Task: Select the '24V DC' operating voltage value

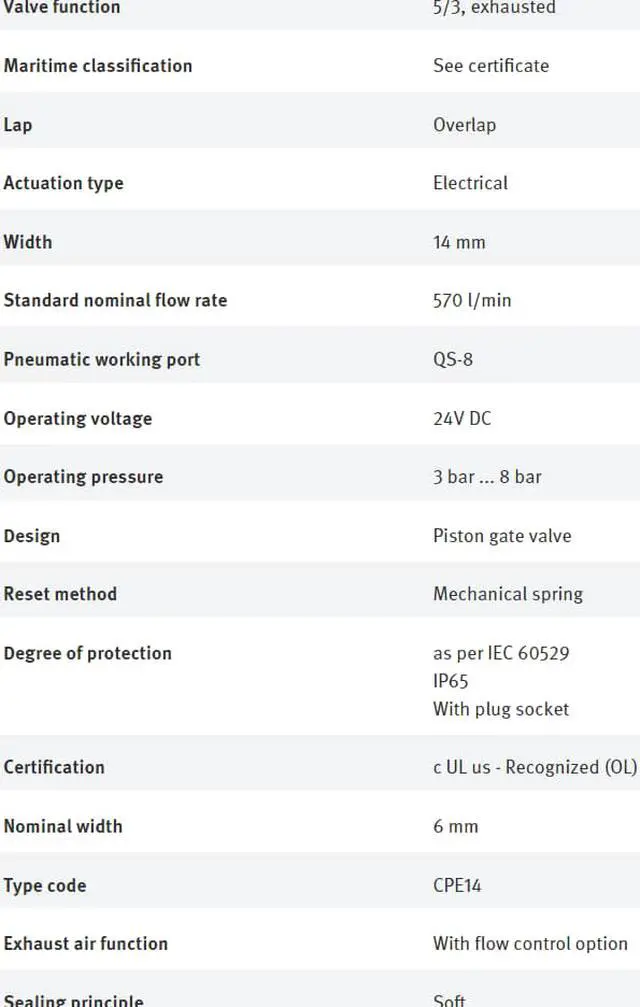Action: [x=462, y=419]
